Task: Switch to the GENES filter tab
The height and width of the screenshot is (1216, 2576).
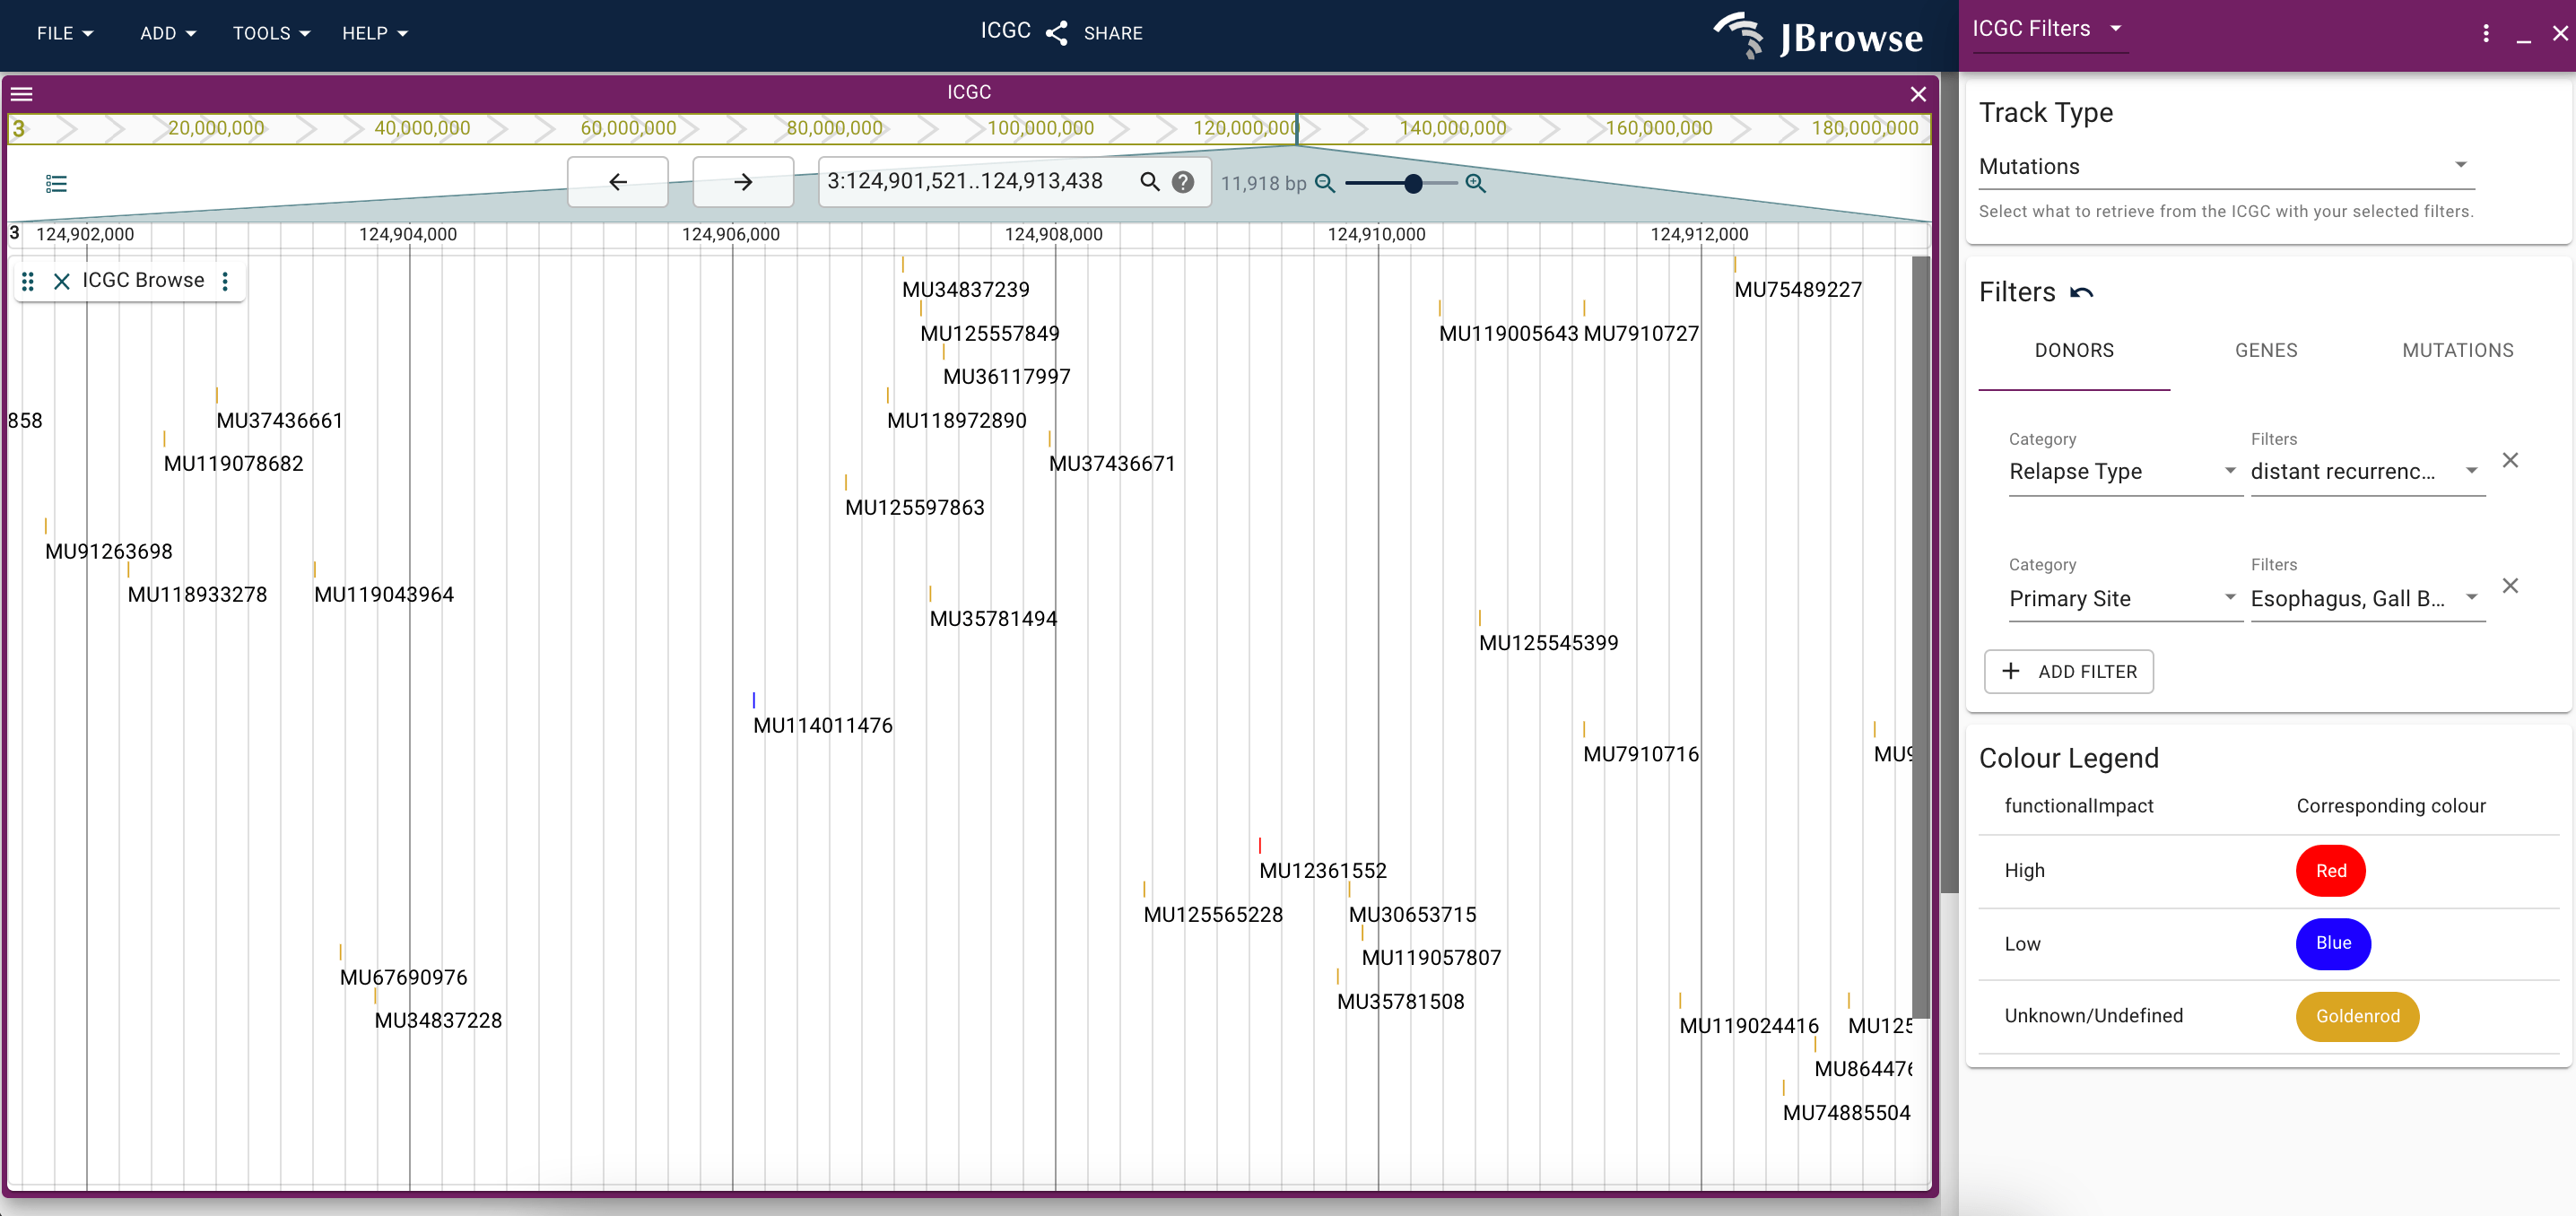Action: 2265,350
